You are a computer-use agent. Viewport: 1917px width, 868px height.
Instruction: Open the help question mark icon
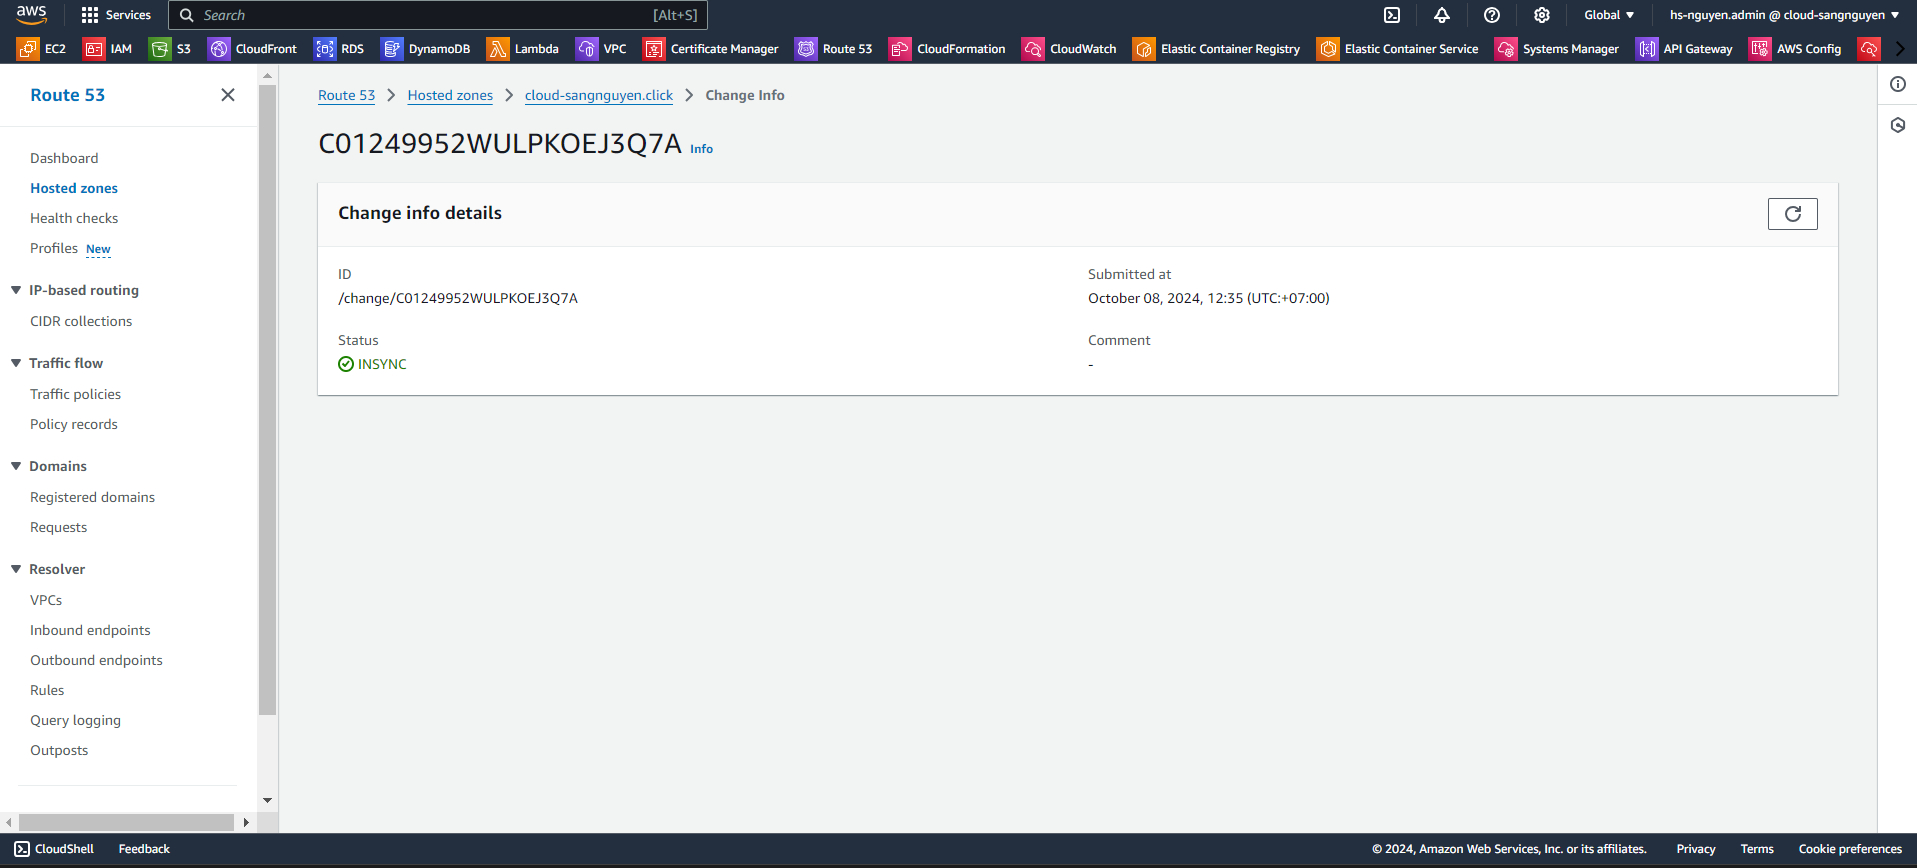(x=1491, y=15)
